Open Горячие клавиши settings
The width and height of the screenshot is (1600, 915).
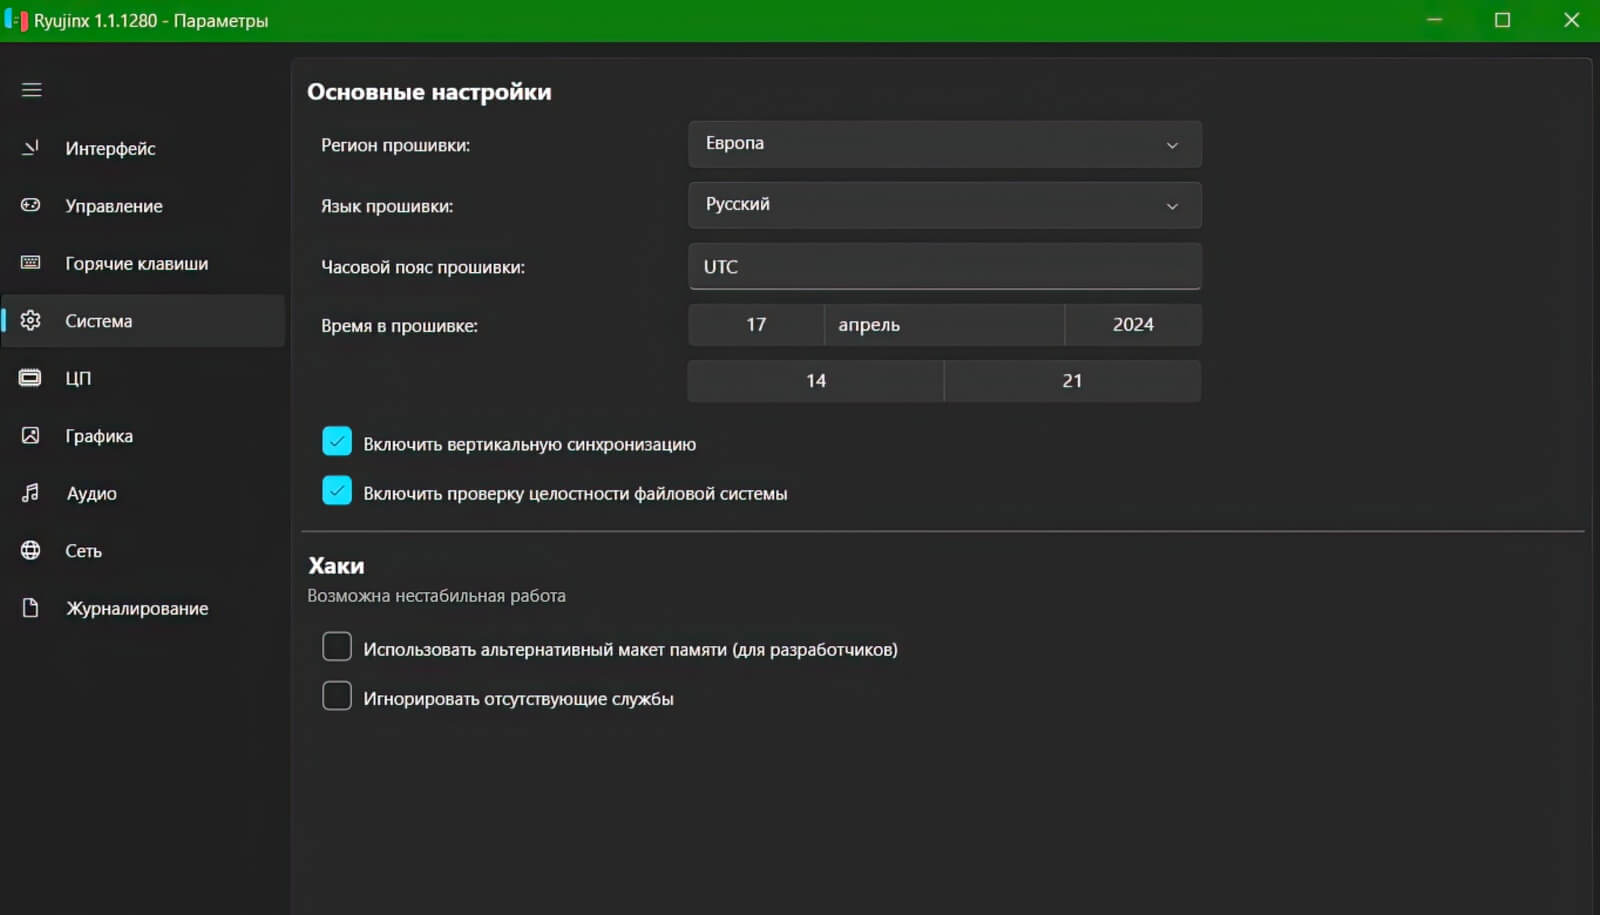143,263
